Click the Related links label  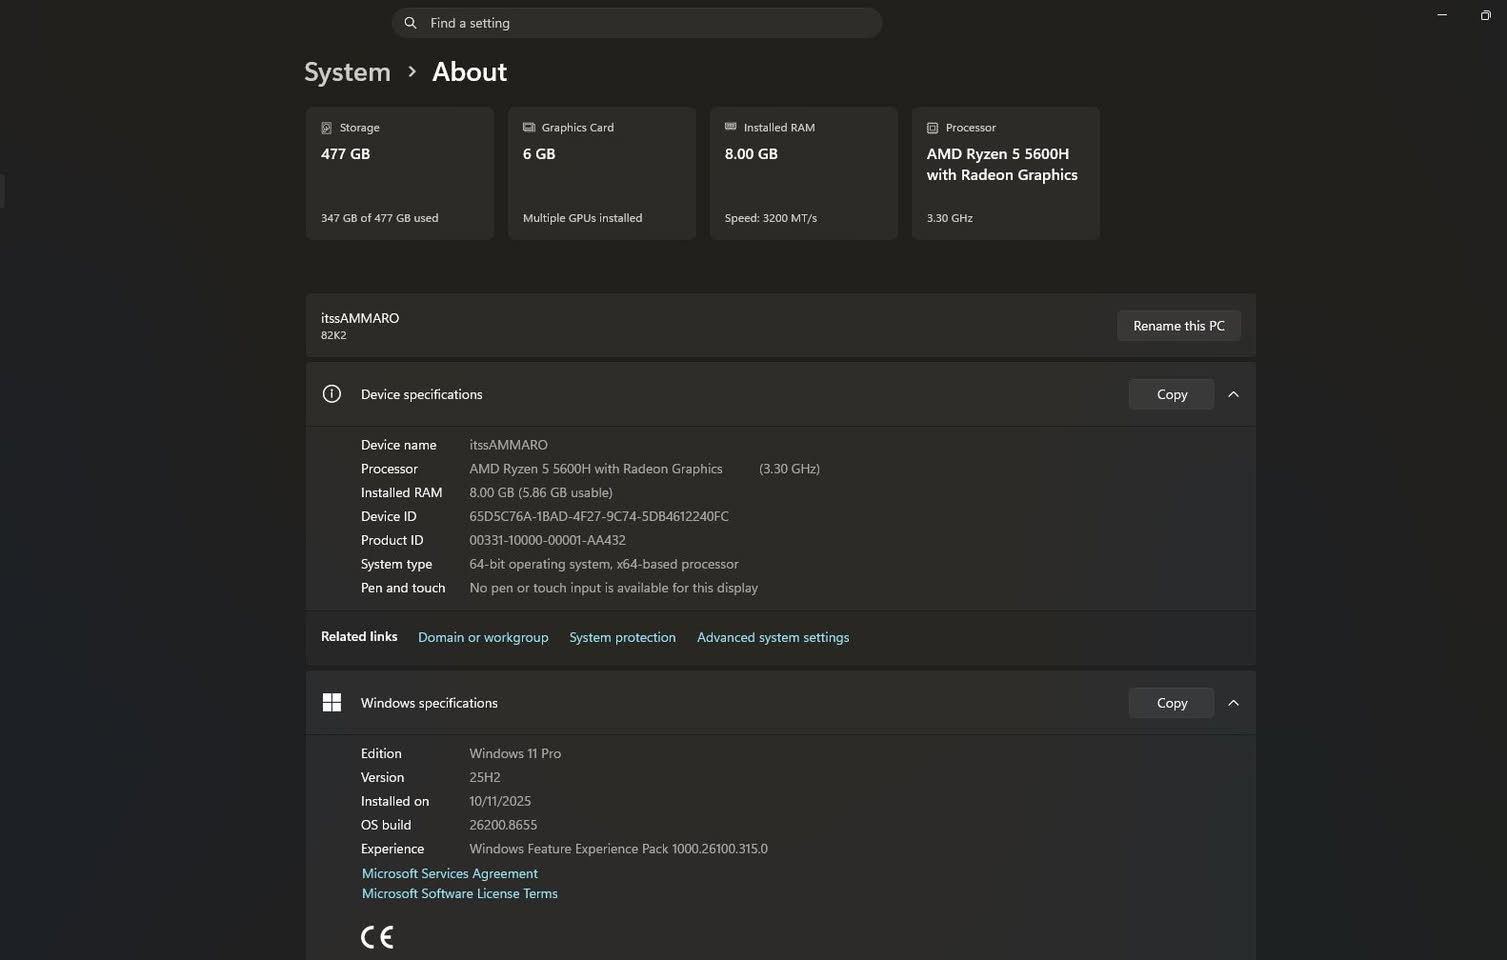[359, 637]
